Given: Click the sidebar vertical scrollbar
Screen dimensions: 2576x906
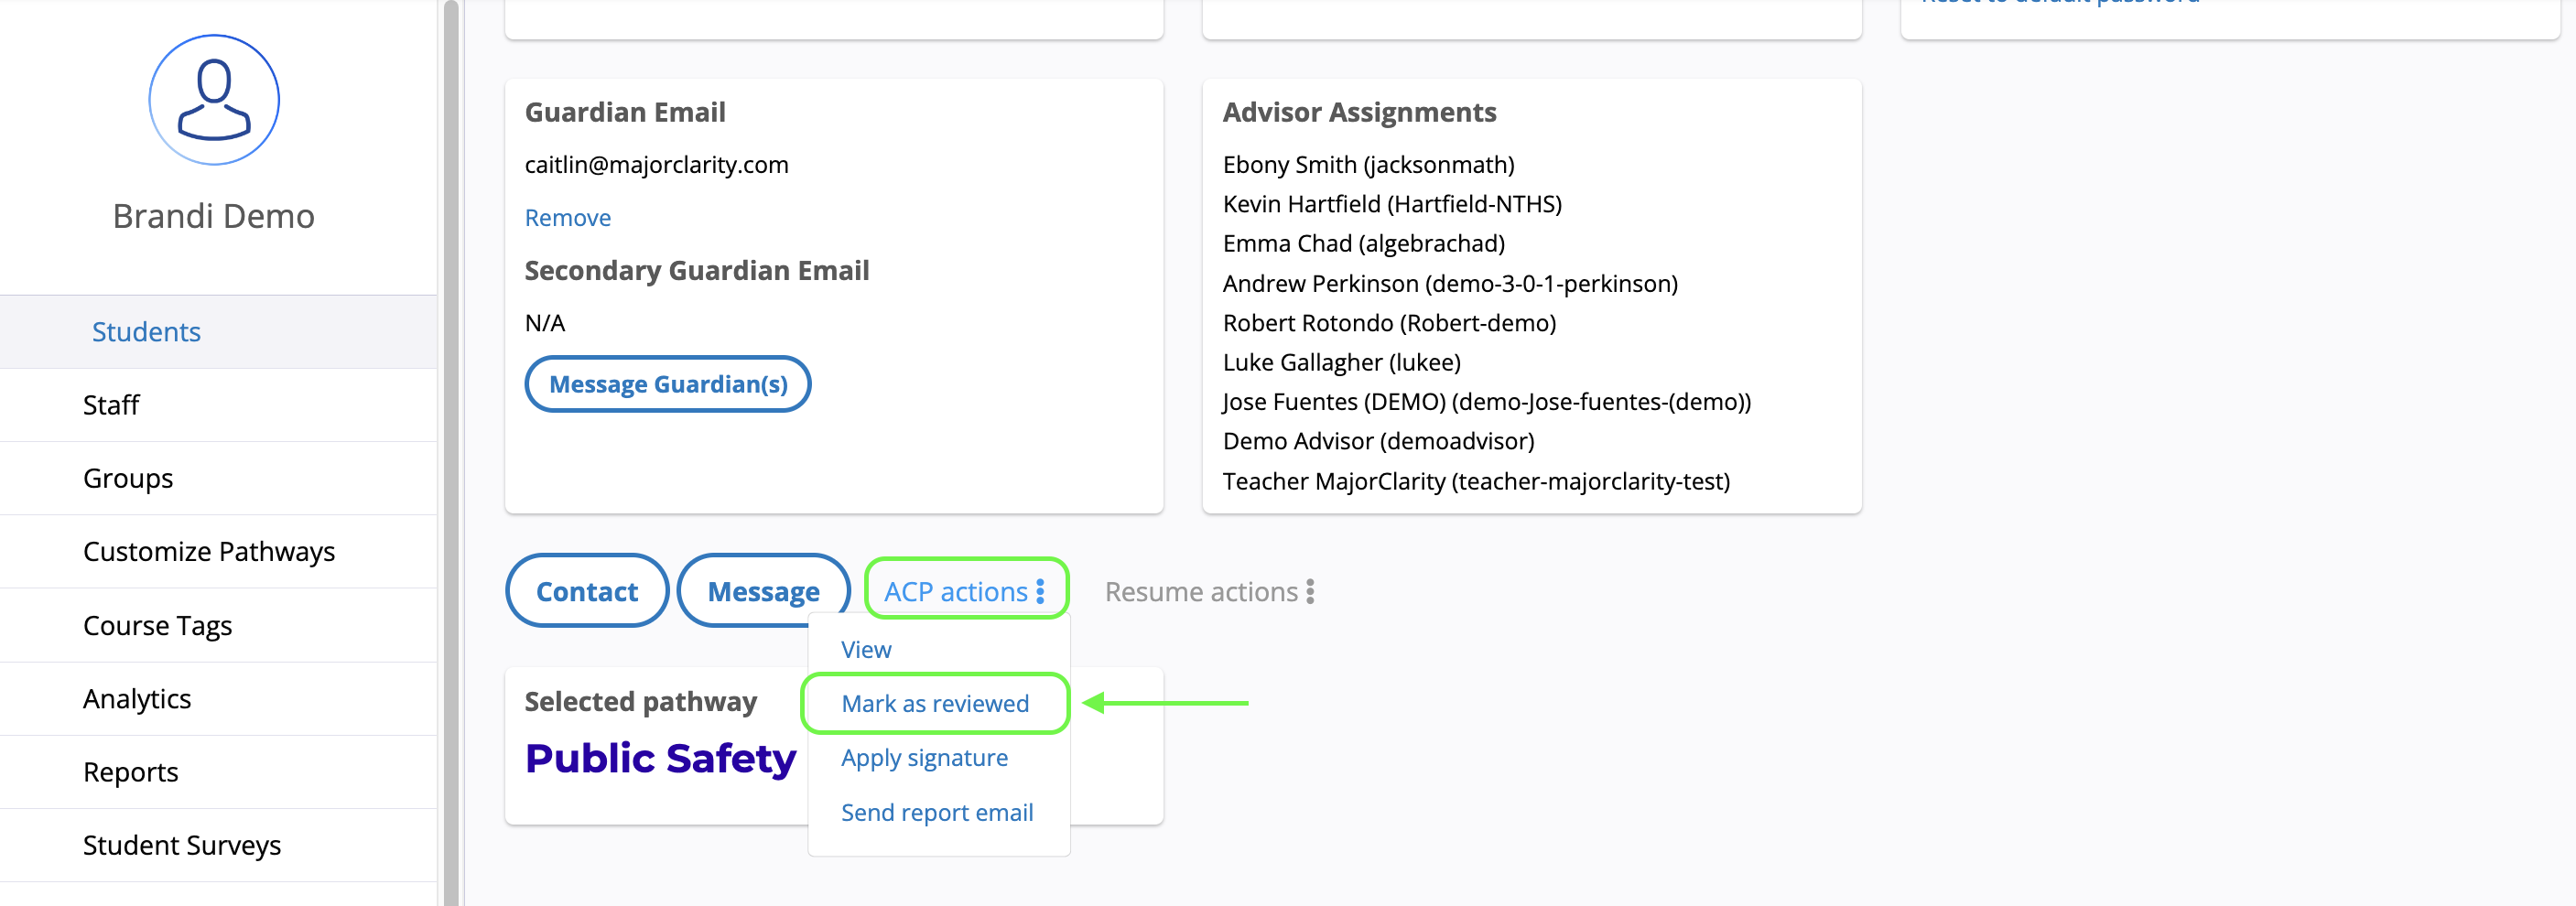Looking at the screenshot, I should 451,450.
